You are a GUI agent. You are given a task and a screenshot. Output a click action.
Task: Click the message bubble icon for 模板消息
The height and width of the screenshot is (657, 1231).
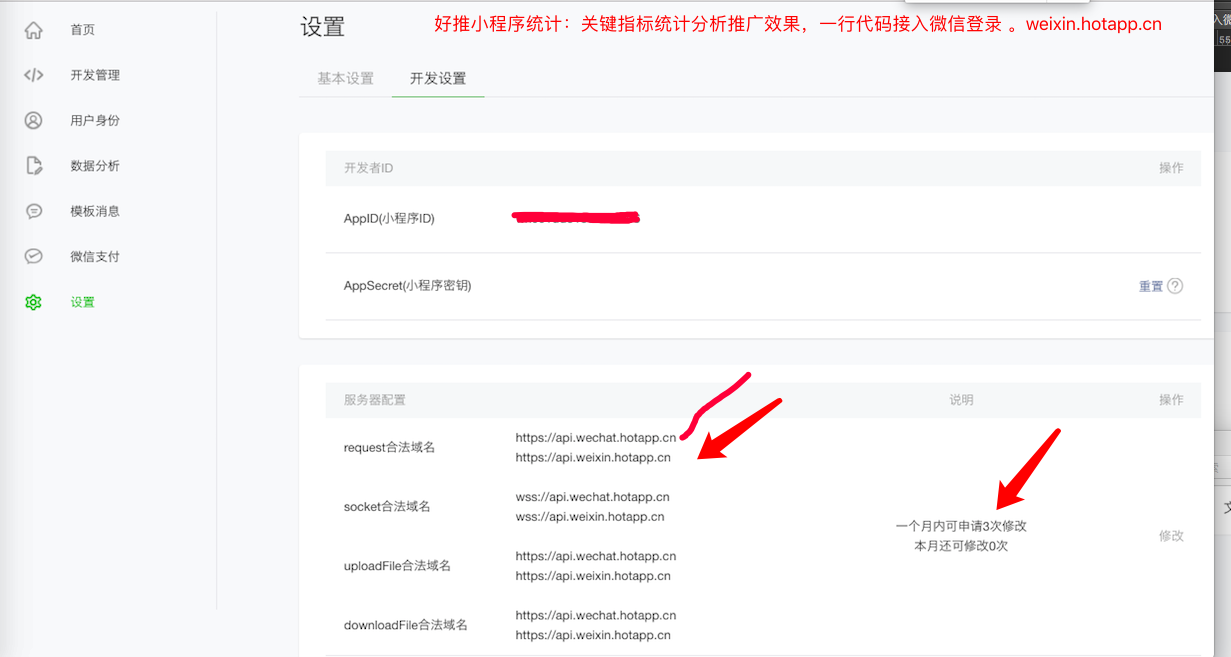[x=33, y=210]
